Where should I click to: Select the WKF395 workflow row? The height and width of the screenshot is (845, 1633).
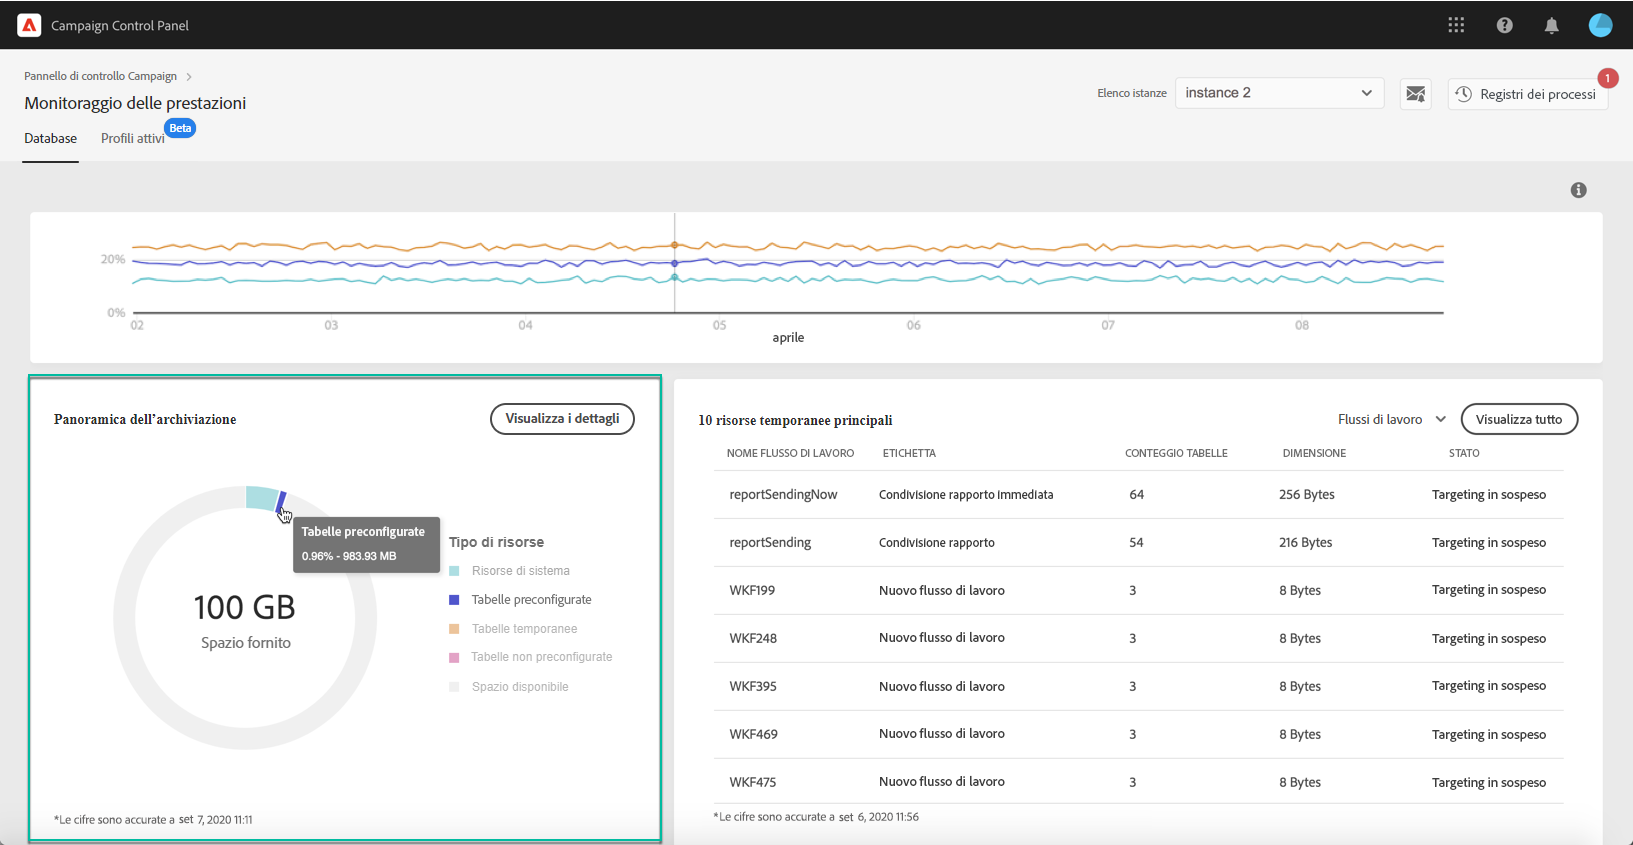1139,686
